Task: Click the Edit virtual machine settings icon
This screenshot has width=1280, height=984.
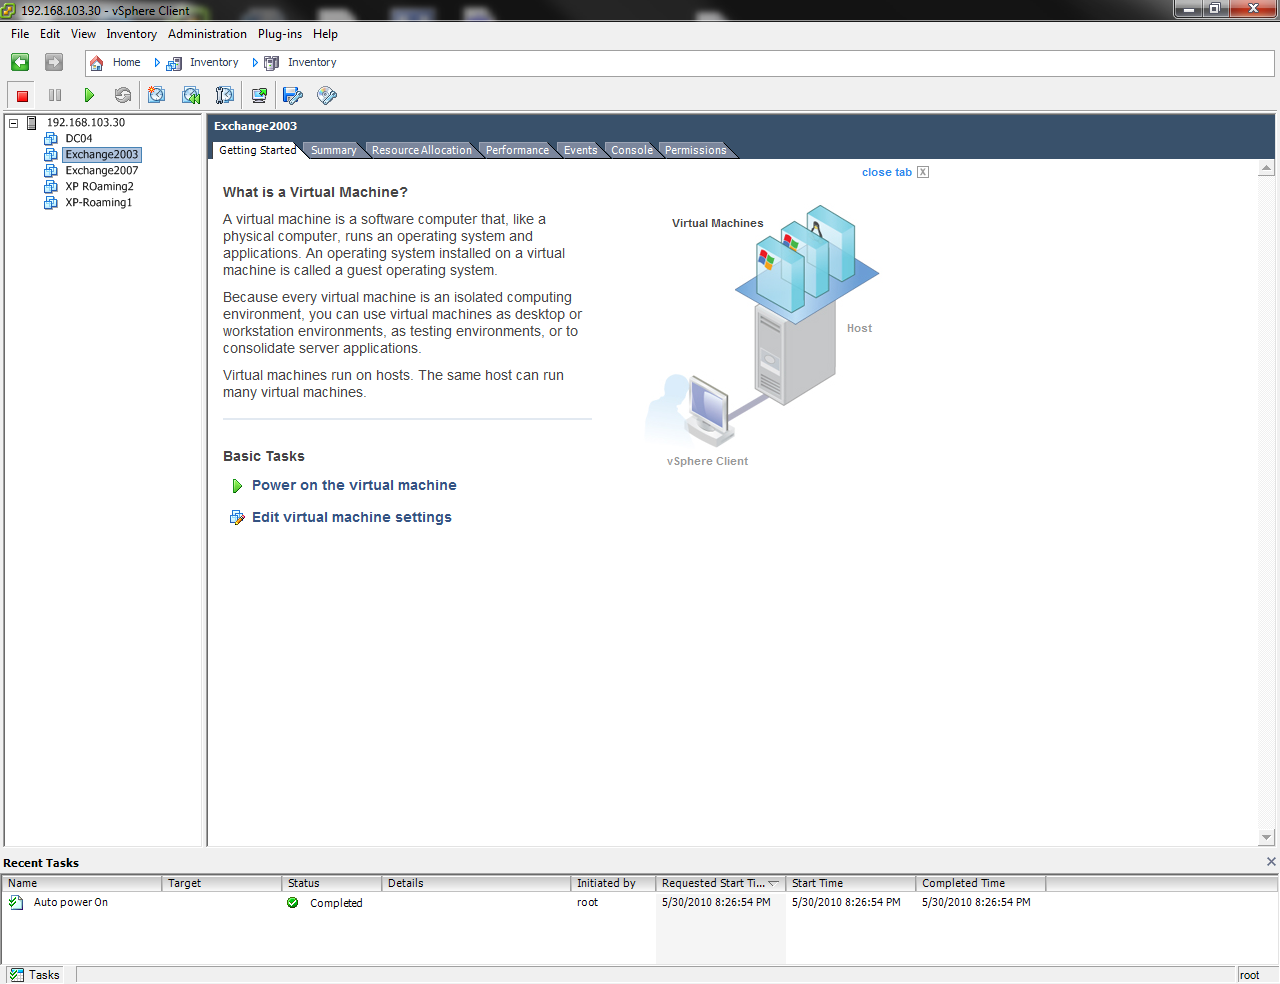Action: [x=237, y=517]
